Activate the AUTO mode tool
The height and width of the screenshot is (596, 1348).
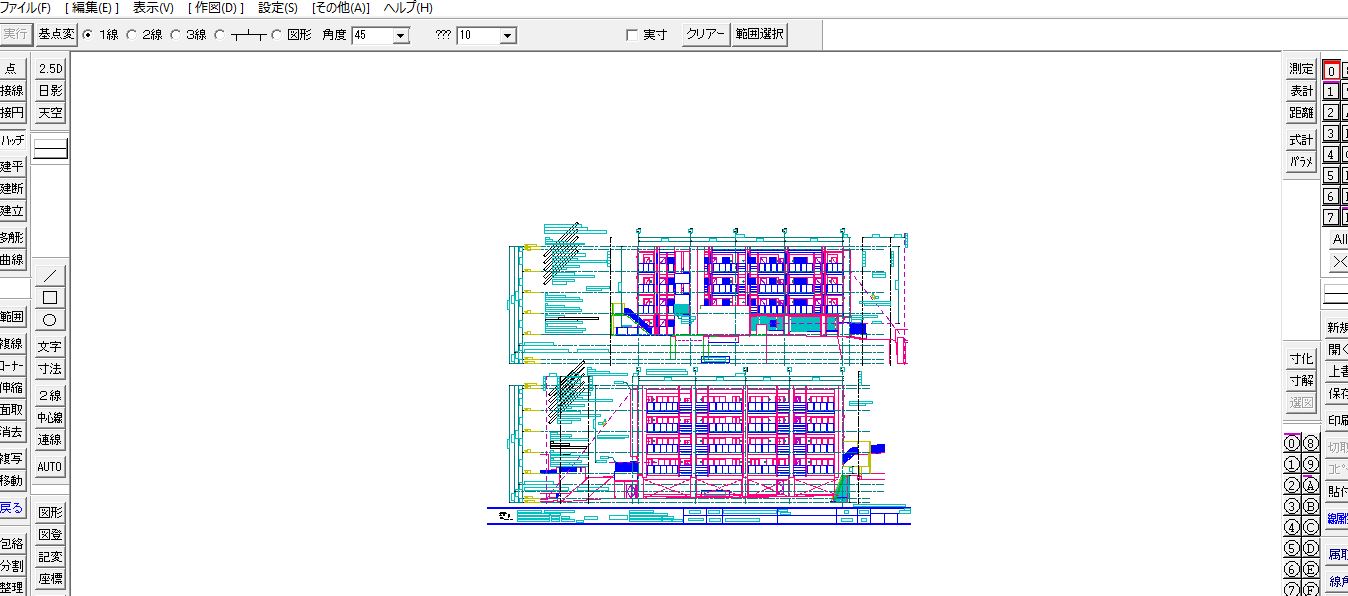50,467
